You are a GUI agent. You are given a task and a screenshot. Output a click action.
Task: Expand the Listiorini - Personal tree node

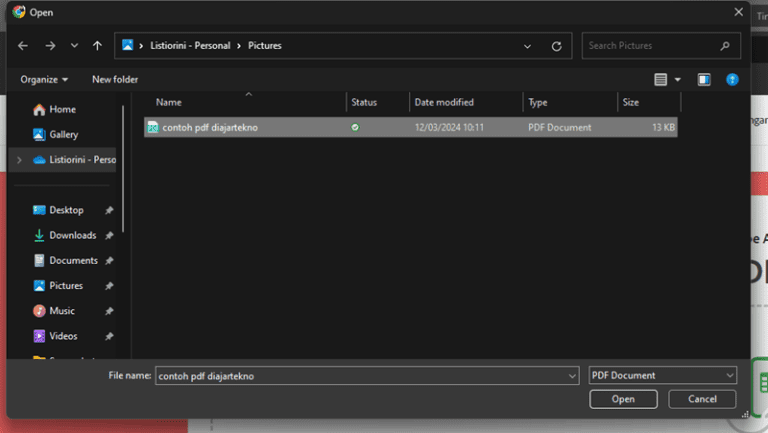coord(19,160)
